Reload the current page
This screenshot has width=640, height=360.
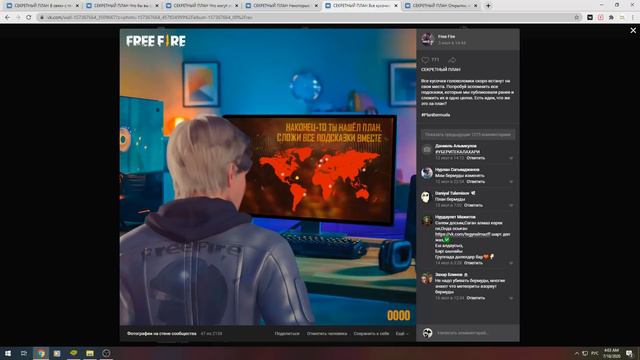(x=29, y=17)
